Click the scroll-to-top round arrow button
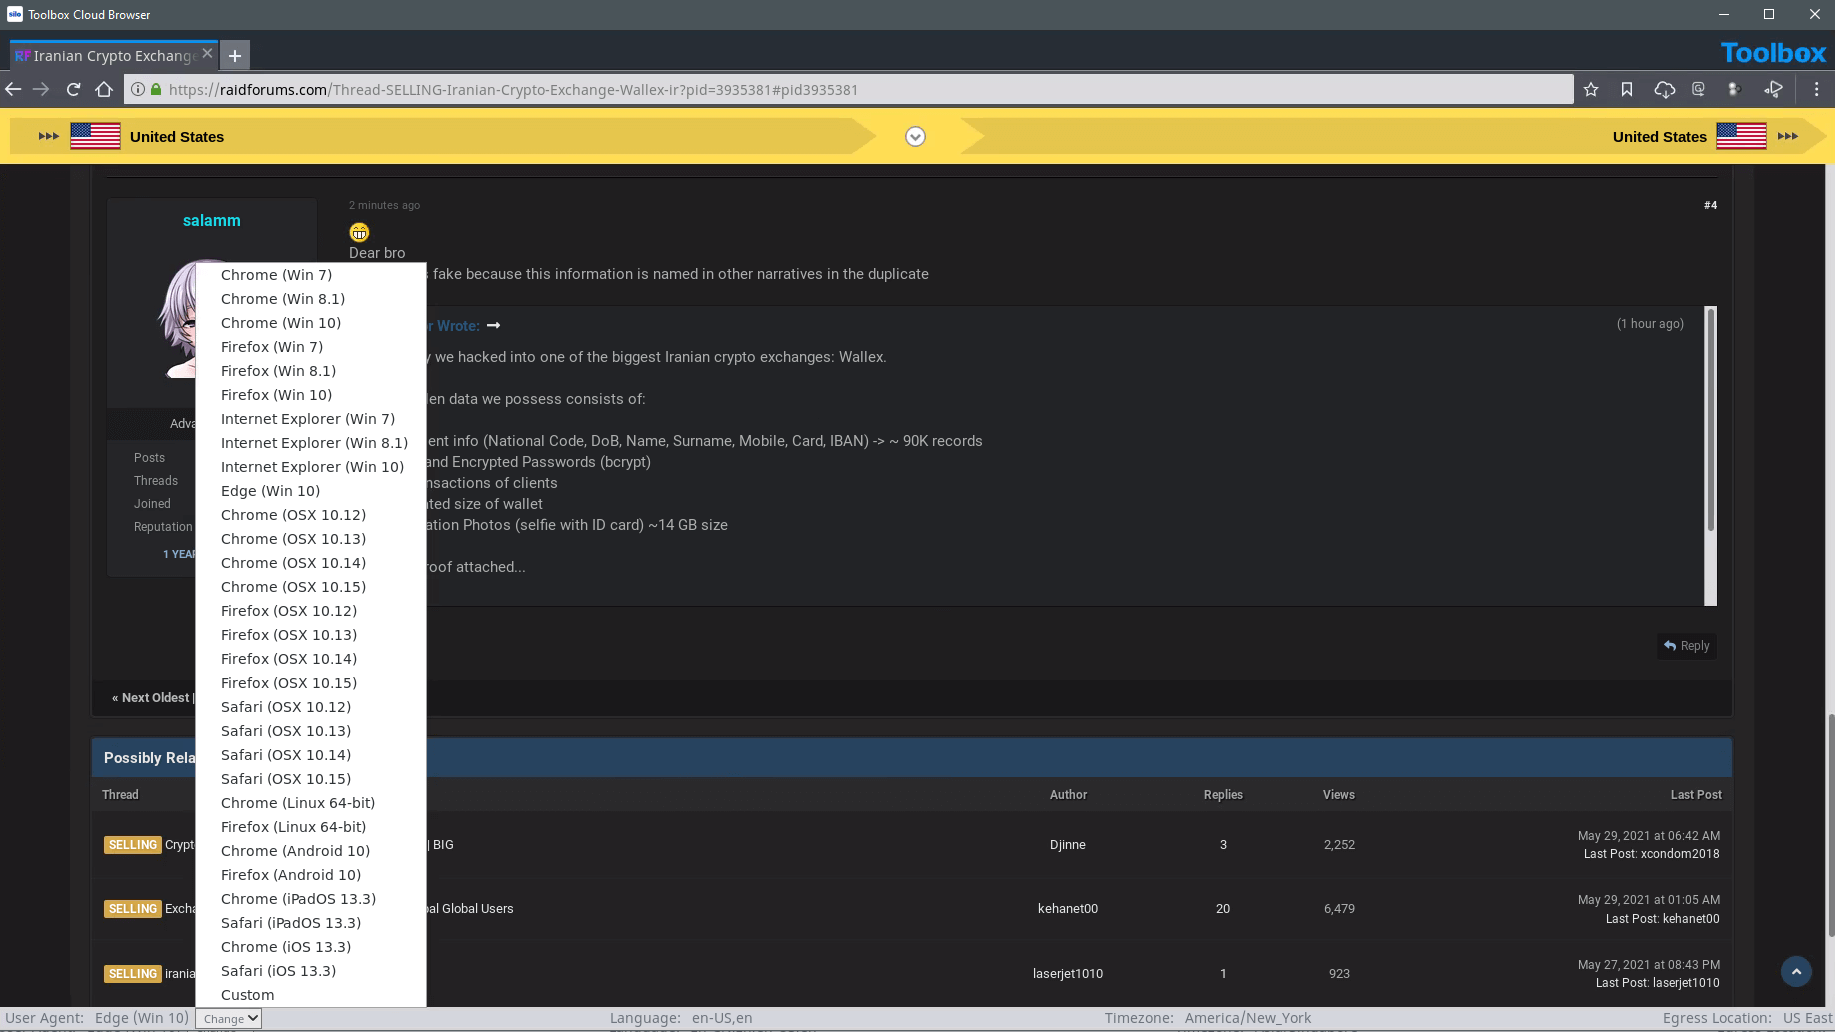The width and height of the screenshot is (1835, 1032). 1796,971
